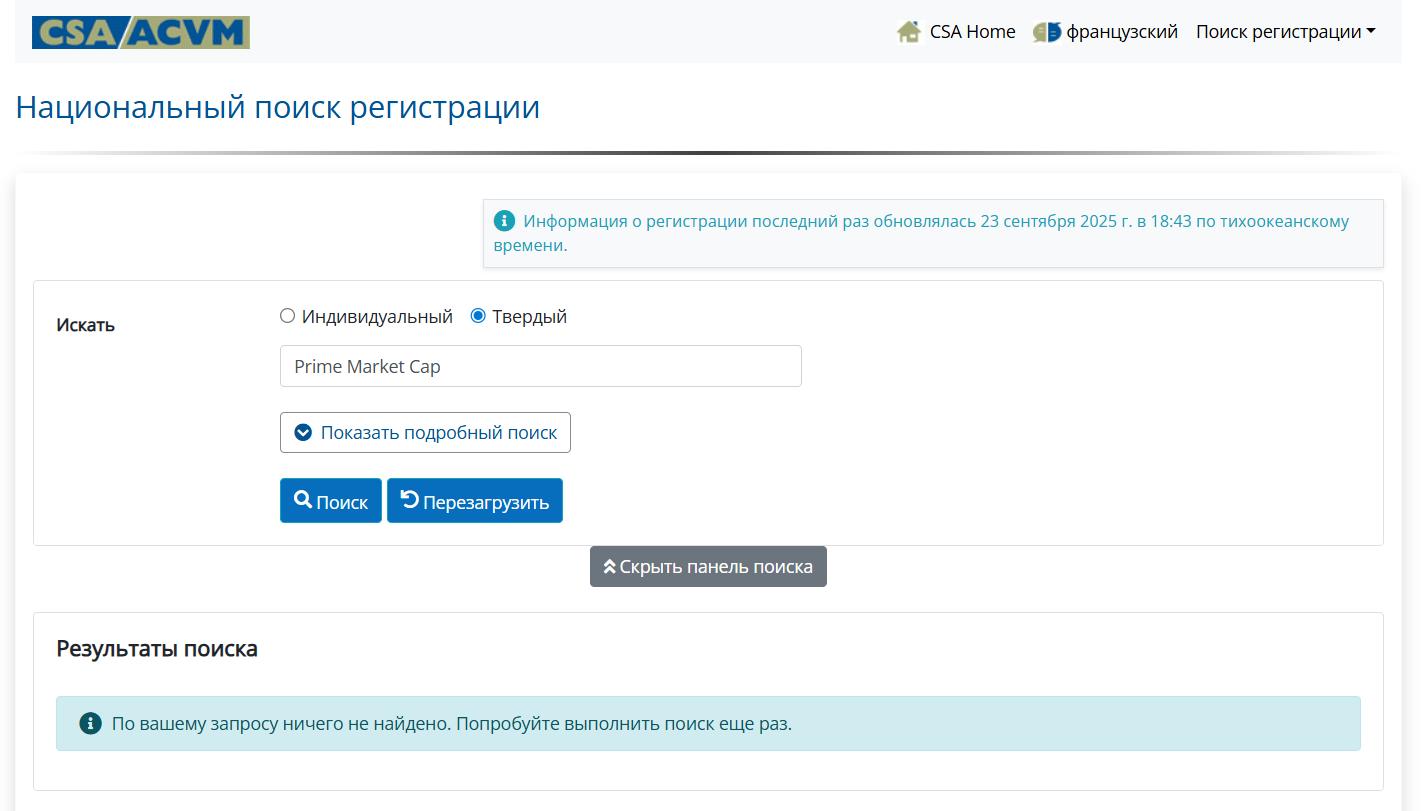This screenshot has width=1422, height=811.
Task: Select the Твердый radio button
Action: click(x=478, y=316)
